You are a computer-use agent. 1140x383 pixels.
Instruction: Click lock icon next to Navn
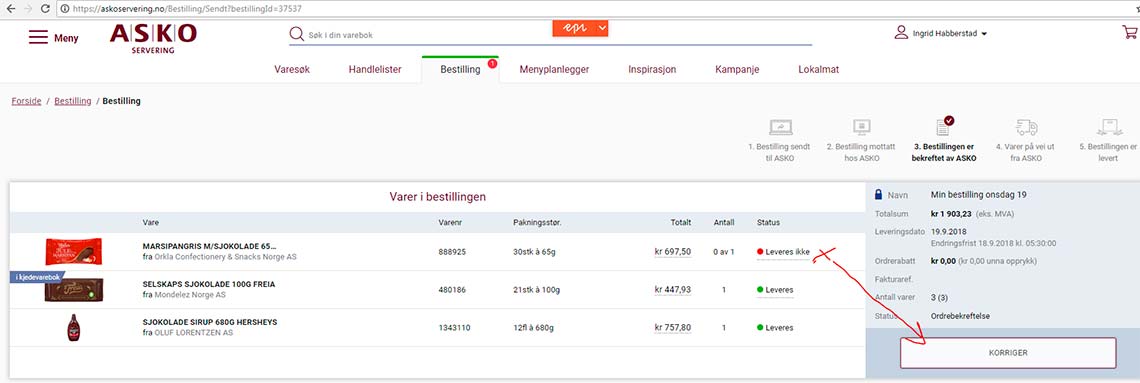click(x=878, y=195)
